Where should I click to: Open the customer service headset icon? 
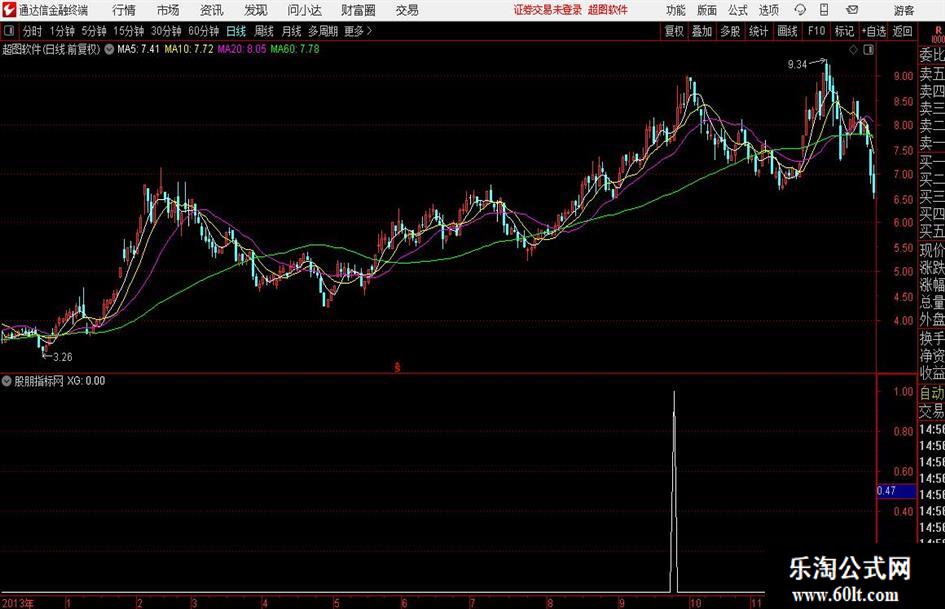(x=800, y=10)
